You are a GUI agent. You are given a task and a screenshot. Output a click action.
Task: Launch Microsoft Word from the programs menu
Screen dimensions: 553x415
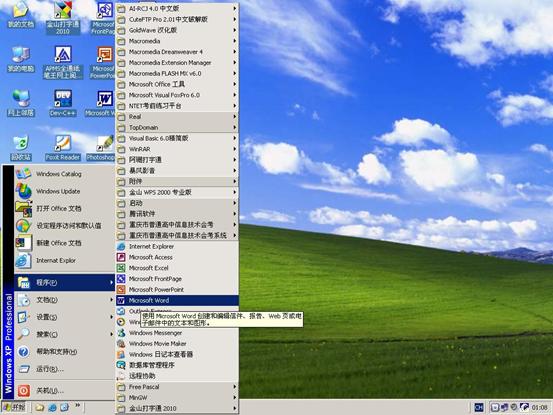(x=177, y=300)
